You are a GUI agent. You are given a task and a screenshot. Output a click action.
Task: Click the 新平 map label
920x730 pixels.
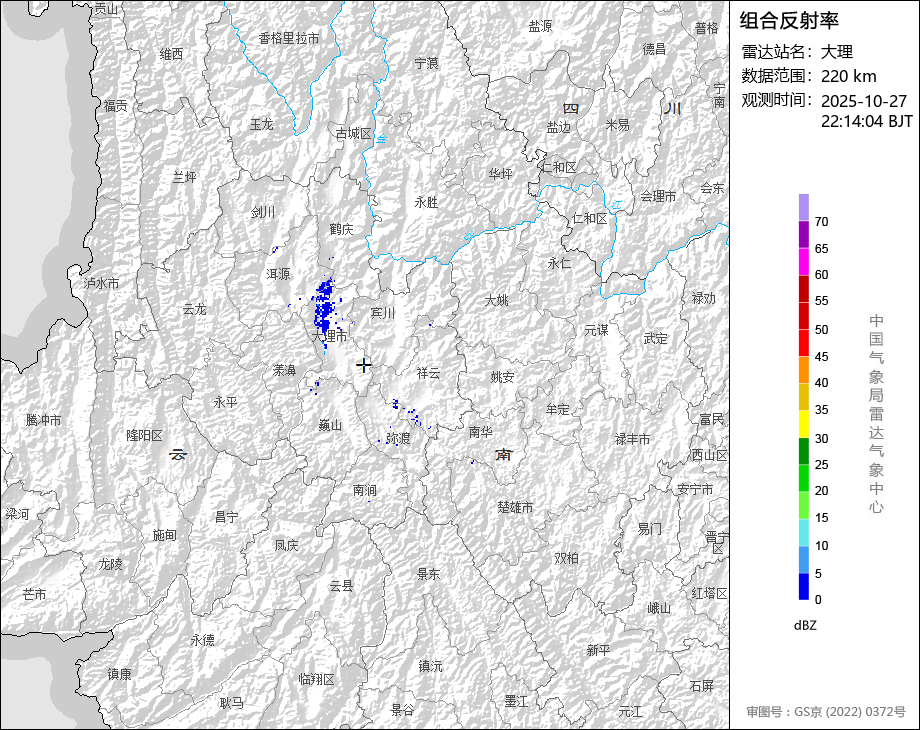(x=598, y=650)
